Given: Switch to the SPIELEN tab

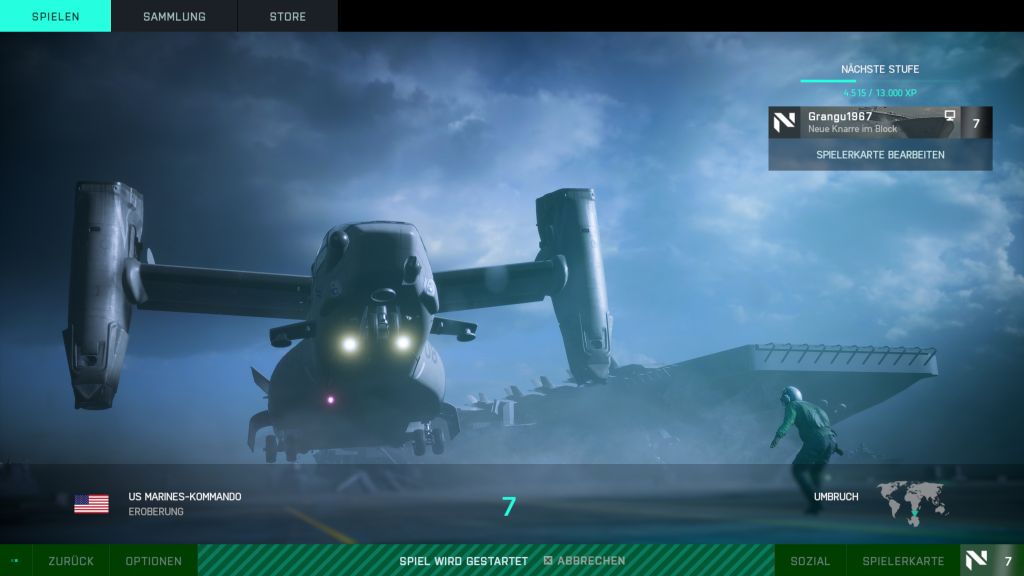Looking at the screenshot, I should (x=56, y=16).
